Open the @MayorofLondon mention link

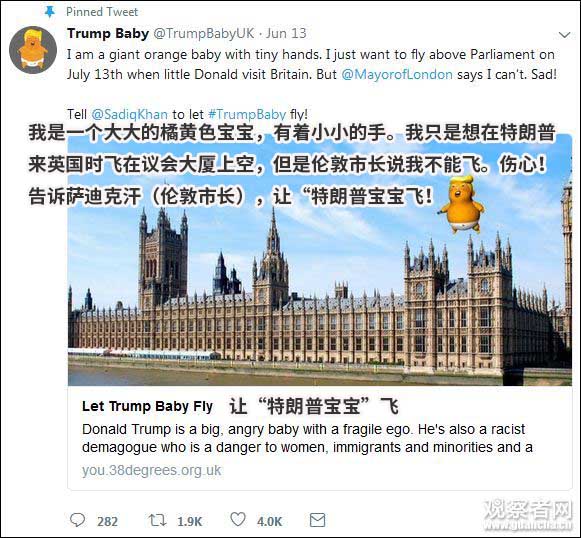(x=397, y=74)
